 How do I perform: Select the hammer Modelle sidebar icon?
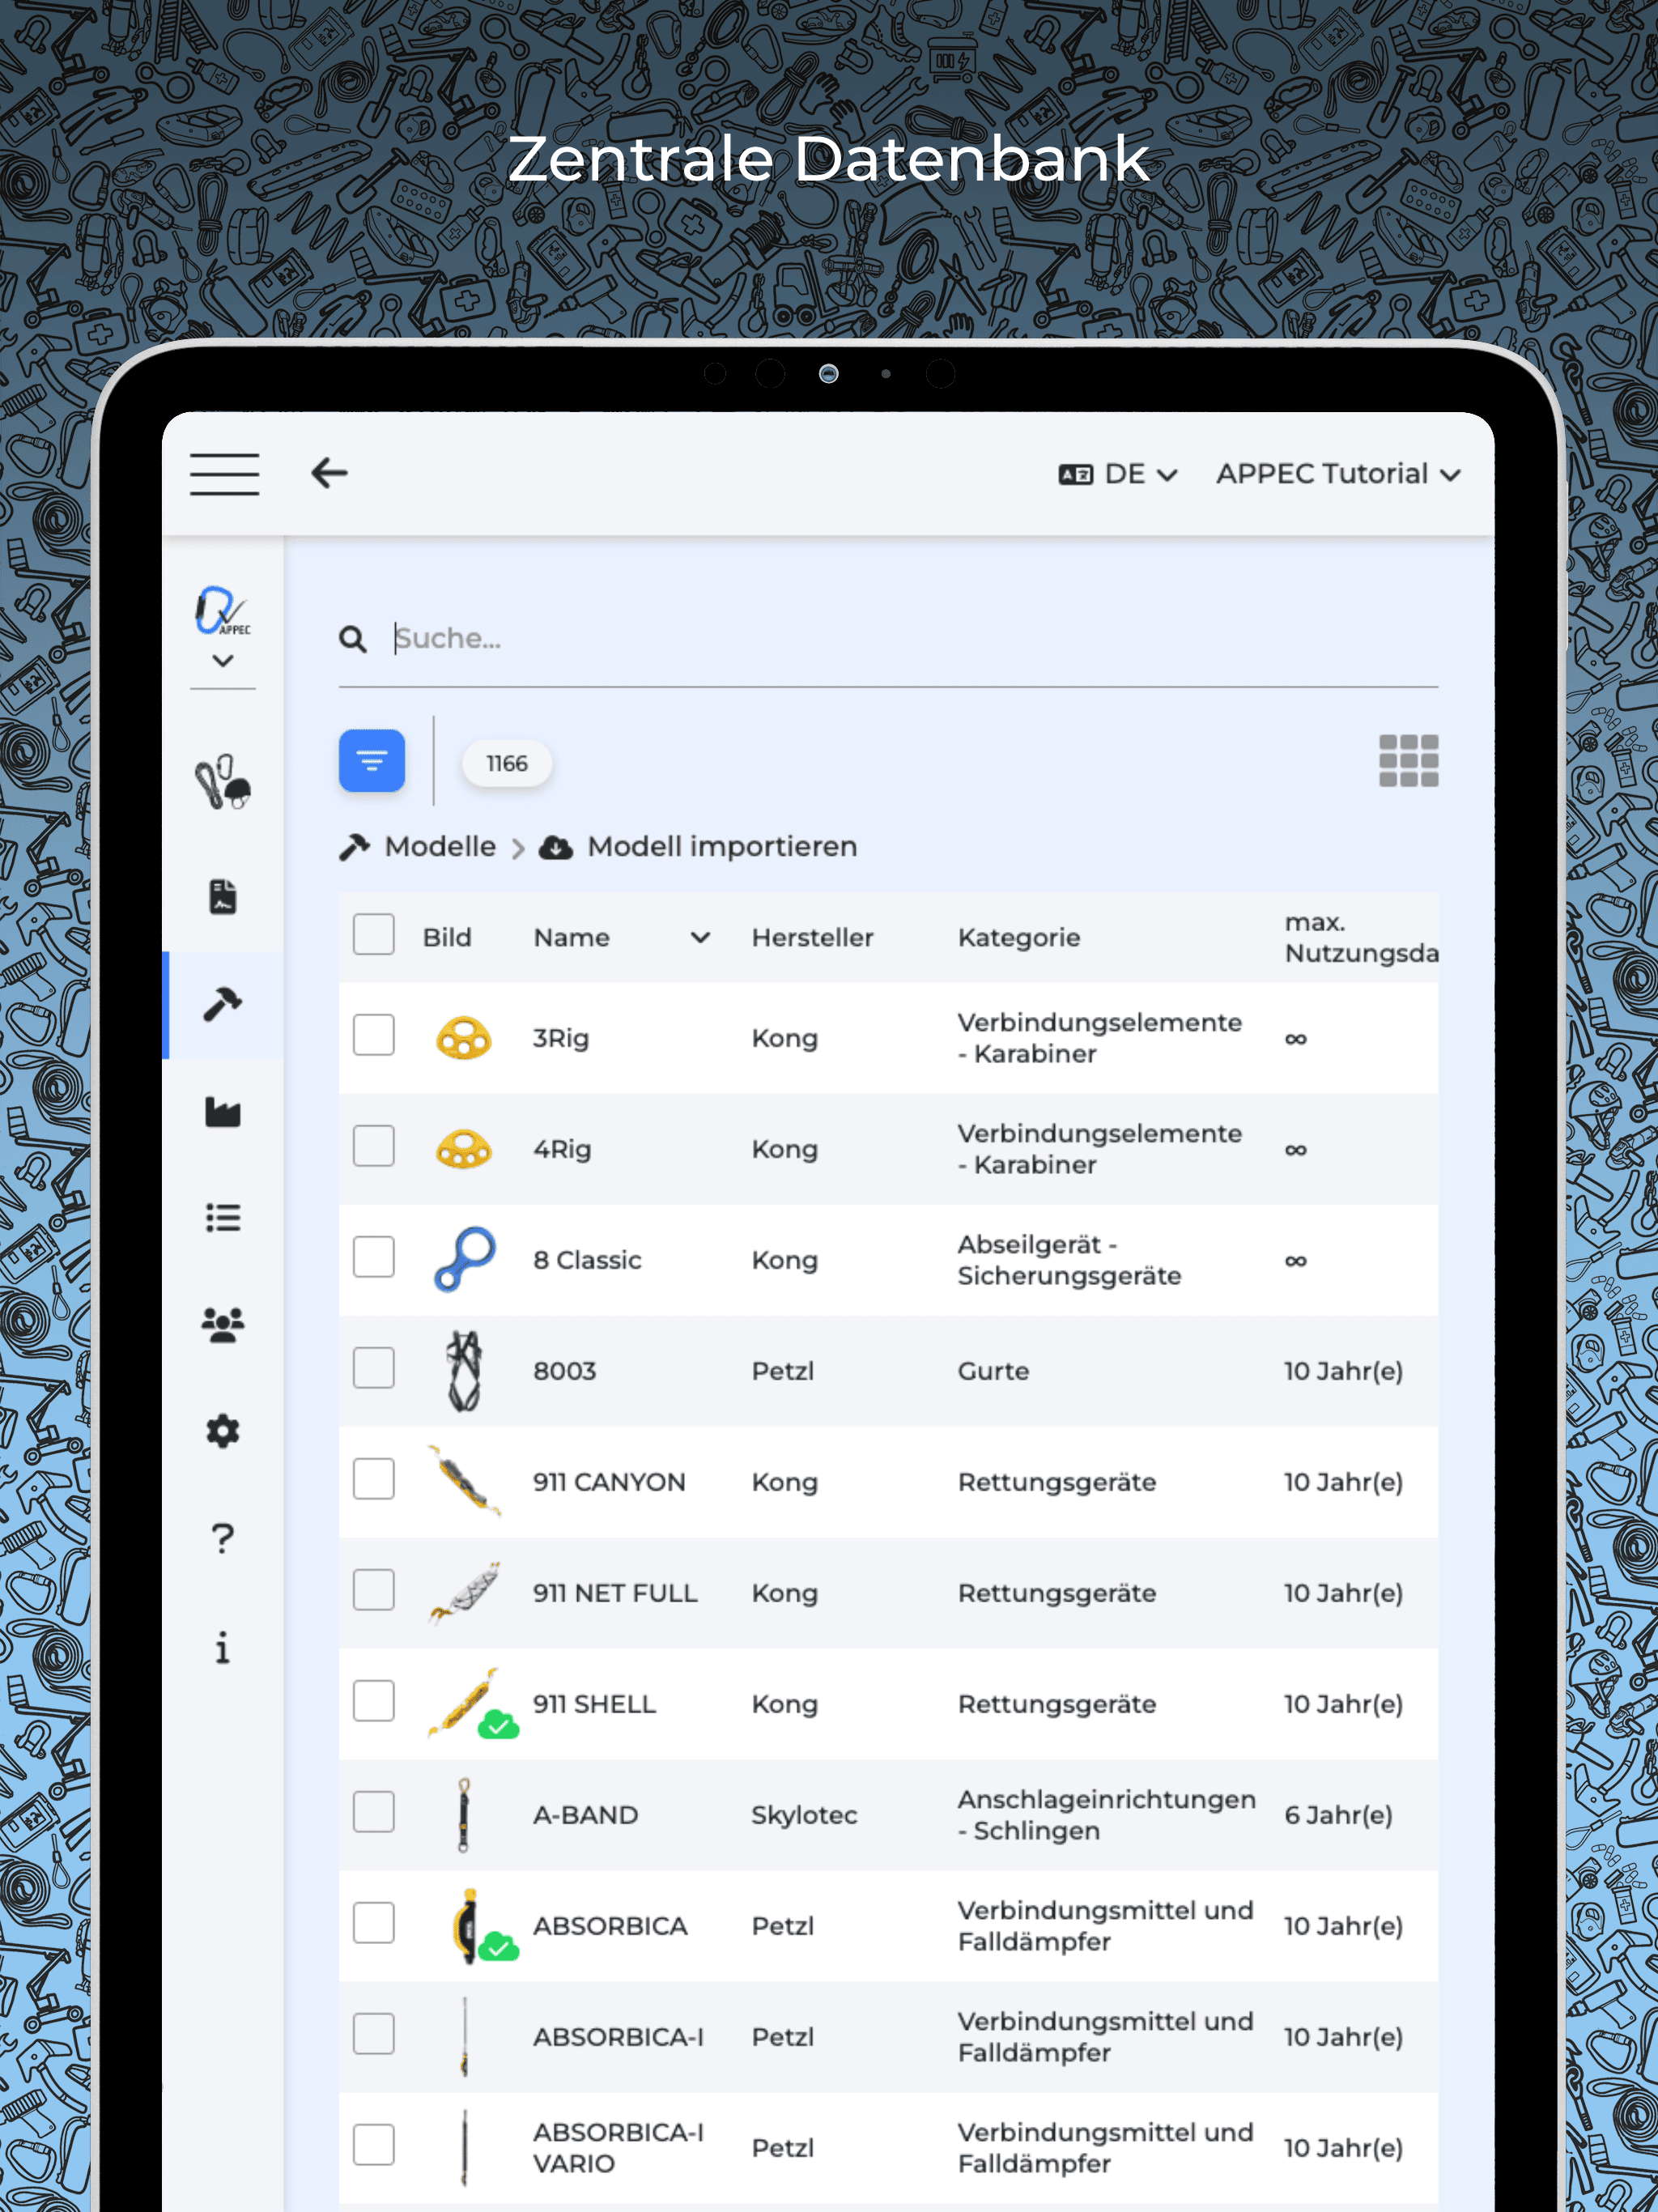(223, 1004)
